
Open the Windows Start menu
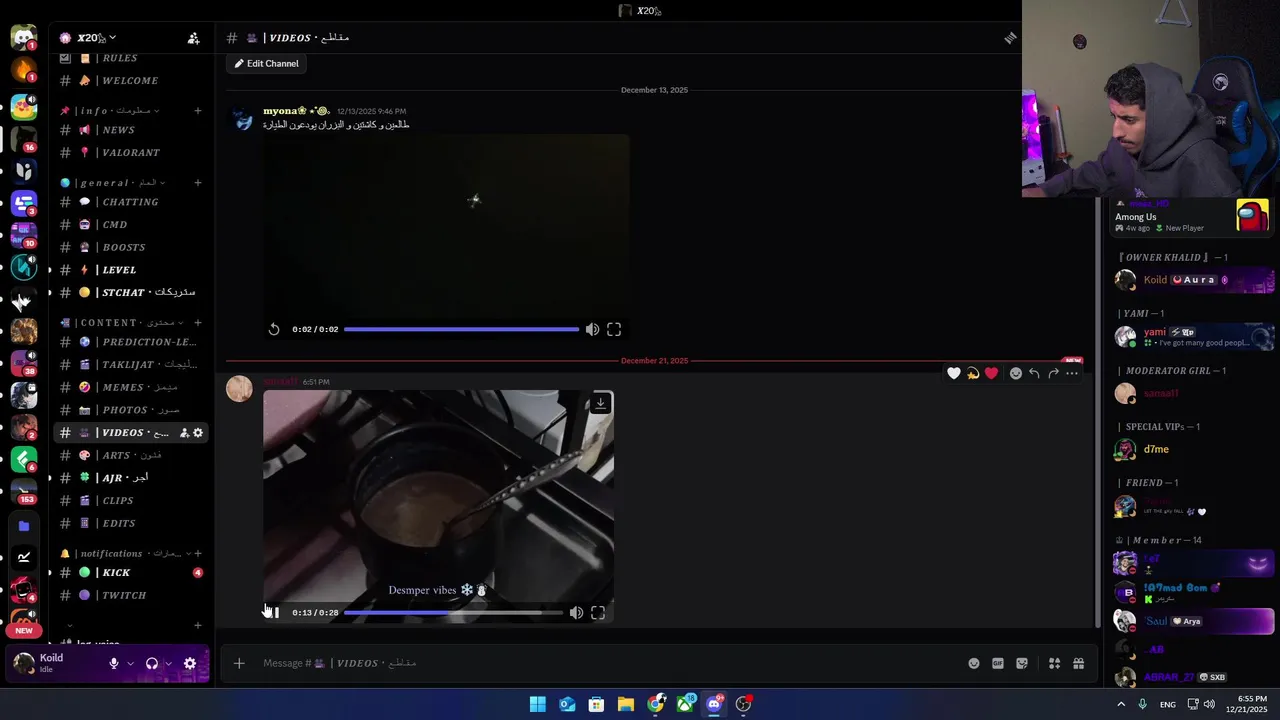(x=538, y=704)
